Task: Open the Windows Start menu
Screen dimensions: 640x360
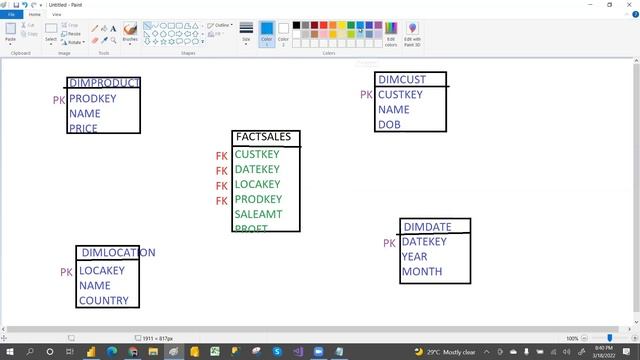Action: pyautogui.click(x=10, y=351)
